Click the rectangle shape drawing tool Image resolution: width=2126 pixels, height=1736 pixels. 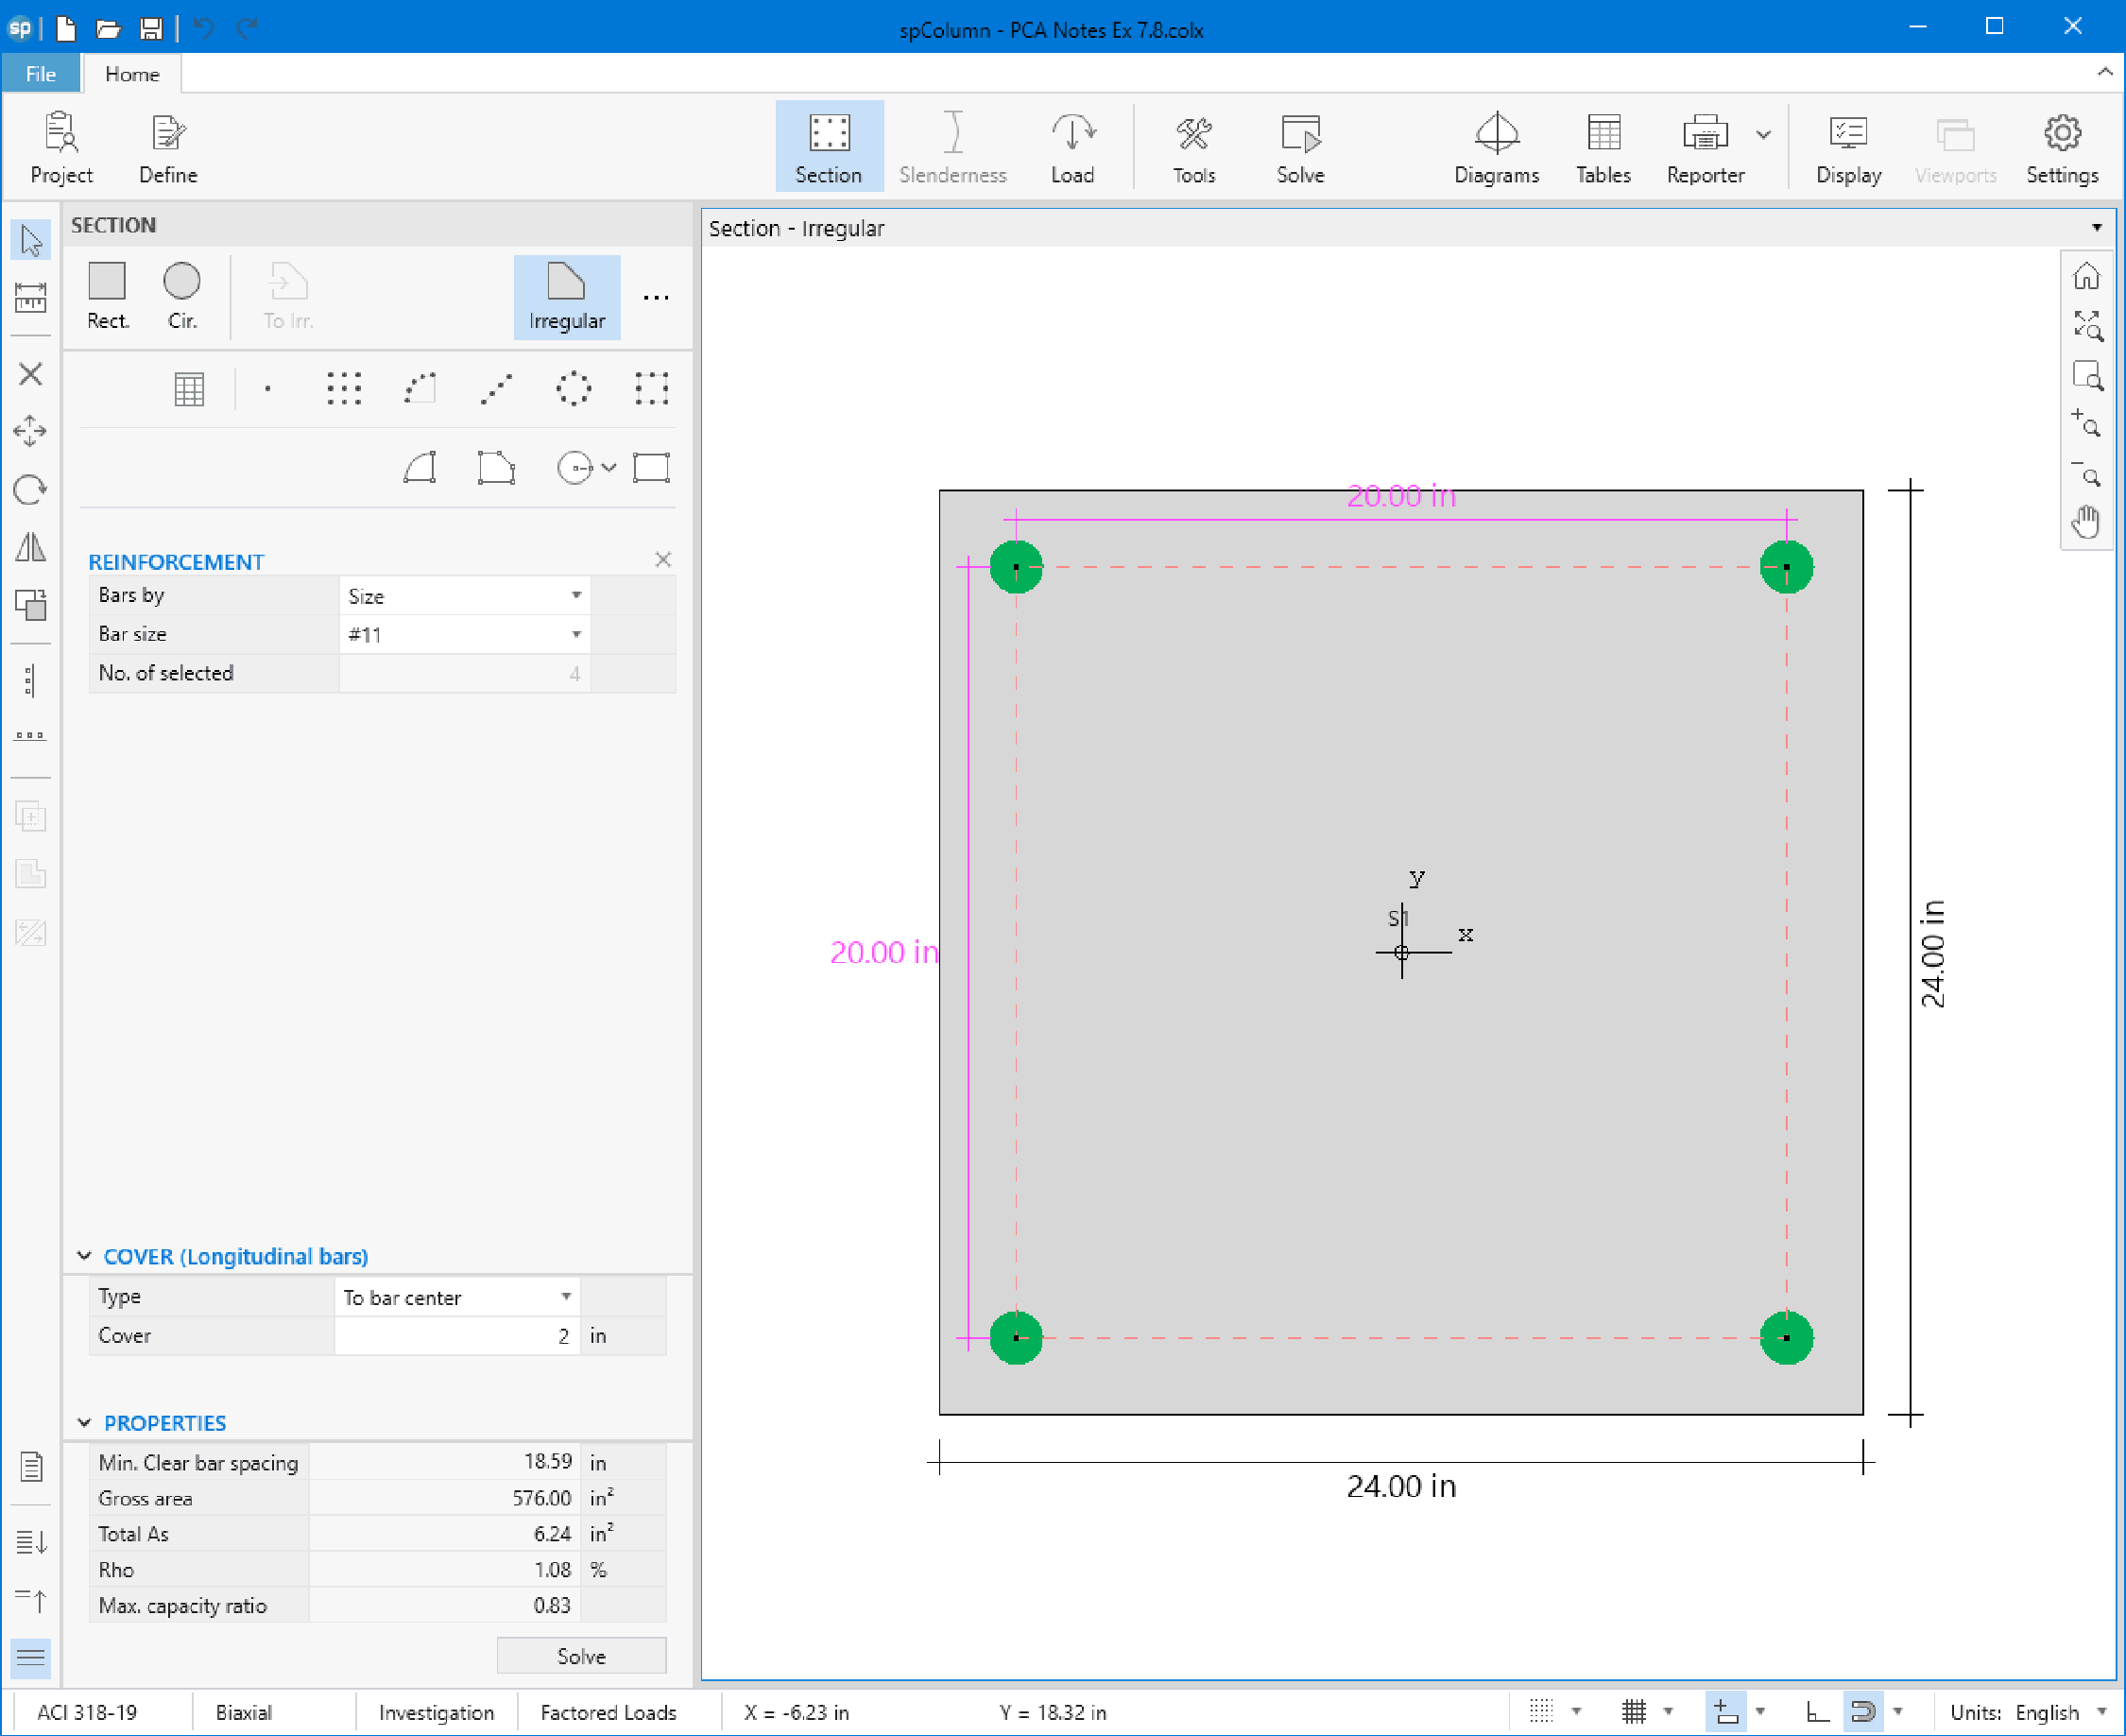click(651, 467)
